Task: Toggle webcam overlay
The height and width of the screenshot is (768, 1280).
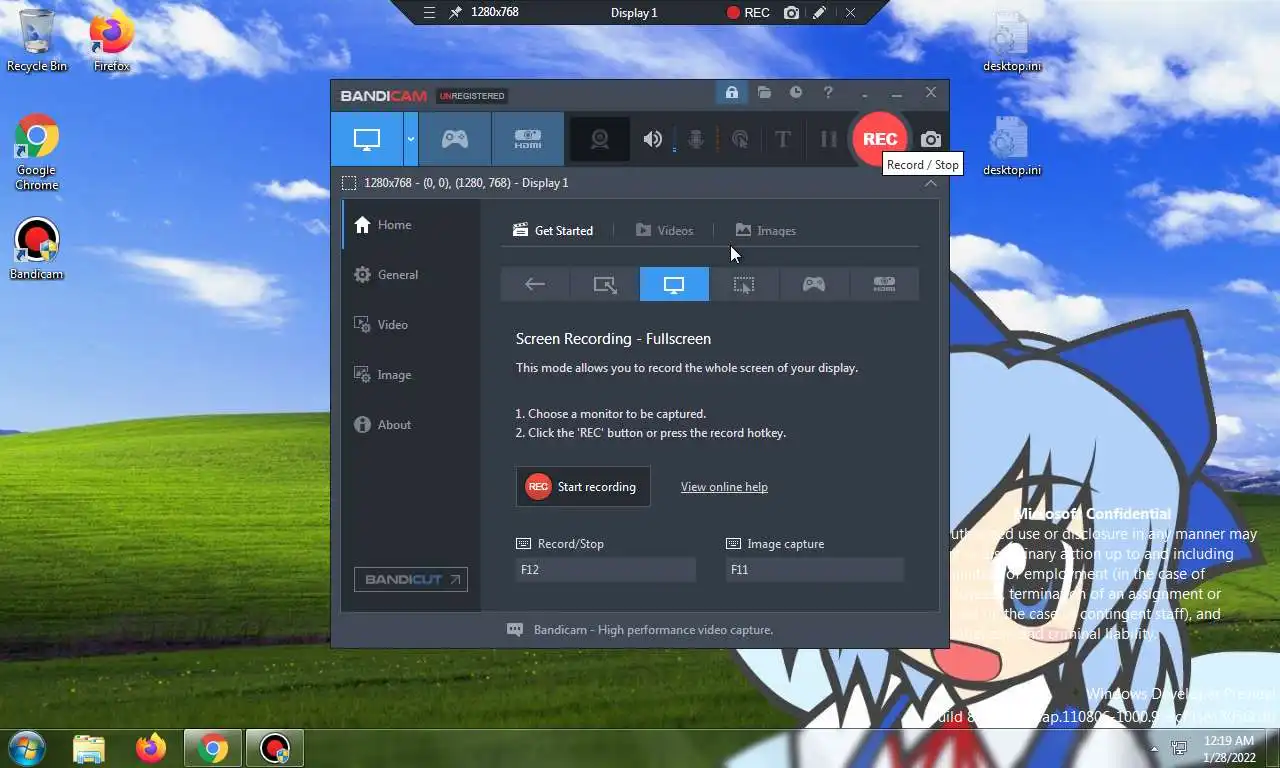Action: pos(600,139)
